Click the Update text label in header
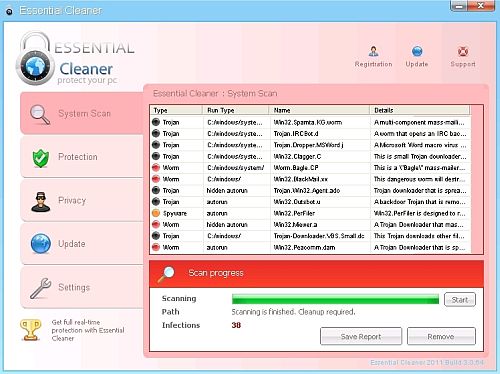This screenshot has height=374, width=500. [417, 64]
